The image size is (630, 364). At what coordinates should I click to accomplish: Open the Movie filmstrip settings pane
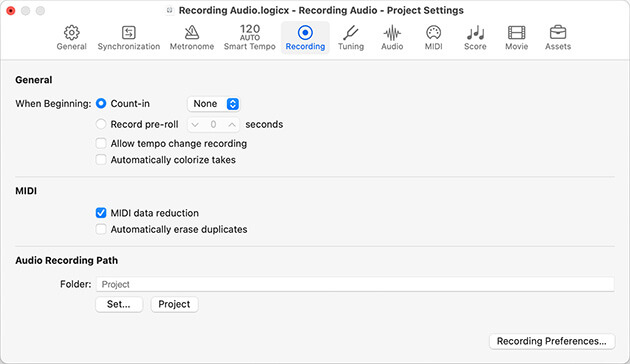(517, 38)
